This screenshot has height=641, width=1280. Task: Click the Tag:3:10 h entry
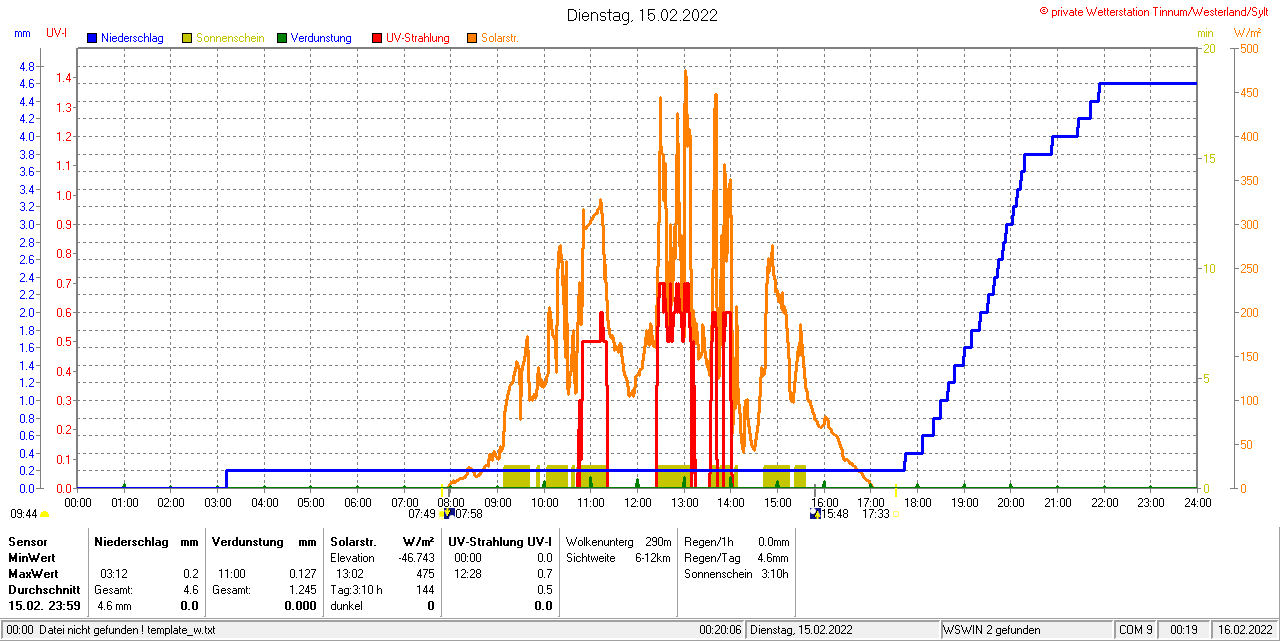pyautogui.click(x=356, y=590)
